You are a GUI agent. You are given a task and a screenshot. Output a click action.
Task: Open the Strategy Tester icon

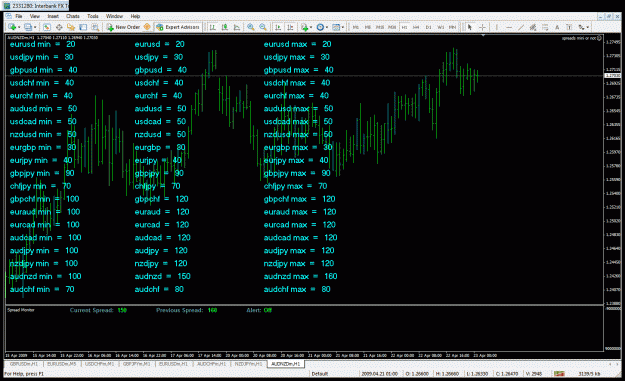tap(95, 27)
